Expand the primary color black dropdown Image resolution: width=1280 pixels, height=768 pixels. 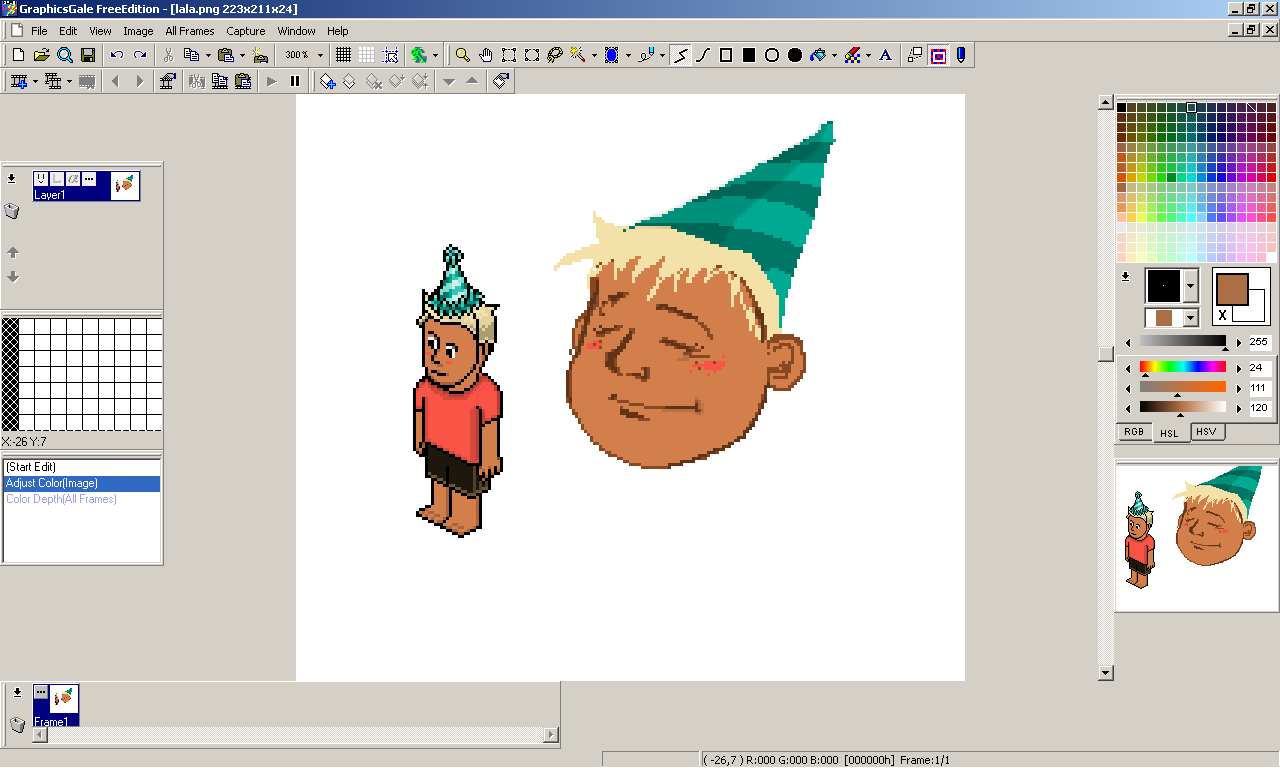pos(1190,287)
